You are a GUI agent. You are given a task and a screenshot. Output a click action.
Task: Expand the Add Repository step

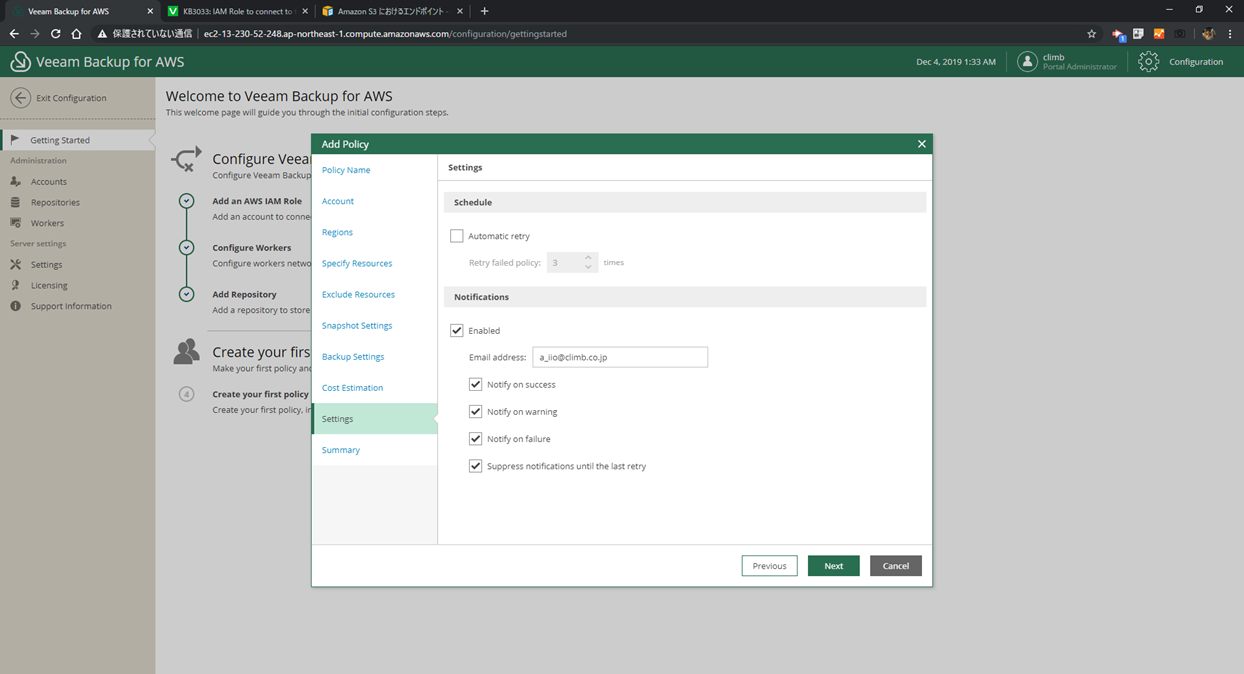[186, 294]
